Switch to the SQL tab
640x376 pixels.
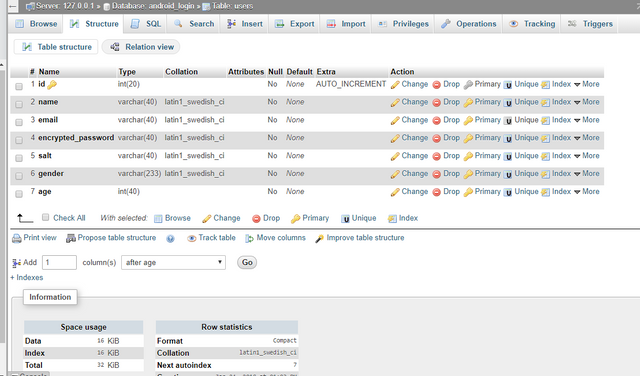pyautogui.click(x=146, y=24)
